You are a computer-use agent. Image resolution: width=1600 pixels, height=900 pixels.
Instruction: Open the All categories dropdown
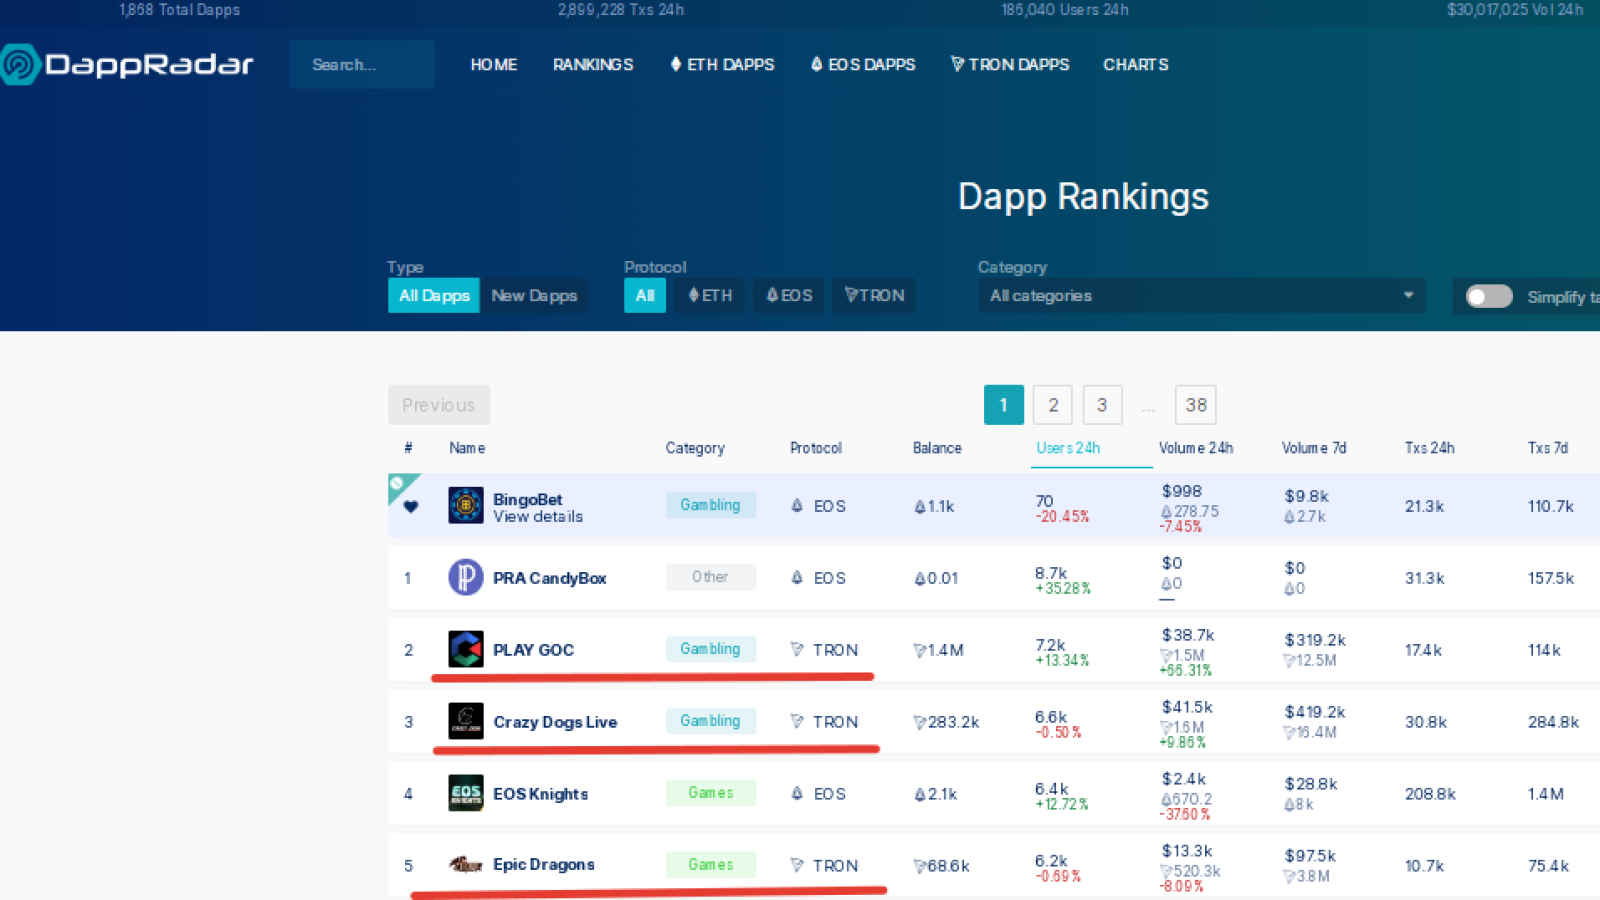1201,296
